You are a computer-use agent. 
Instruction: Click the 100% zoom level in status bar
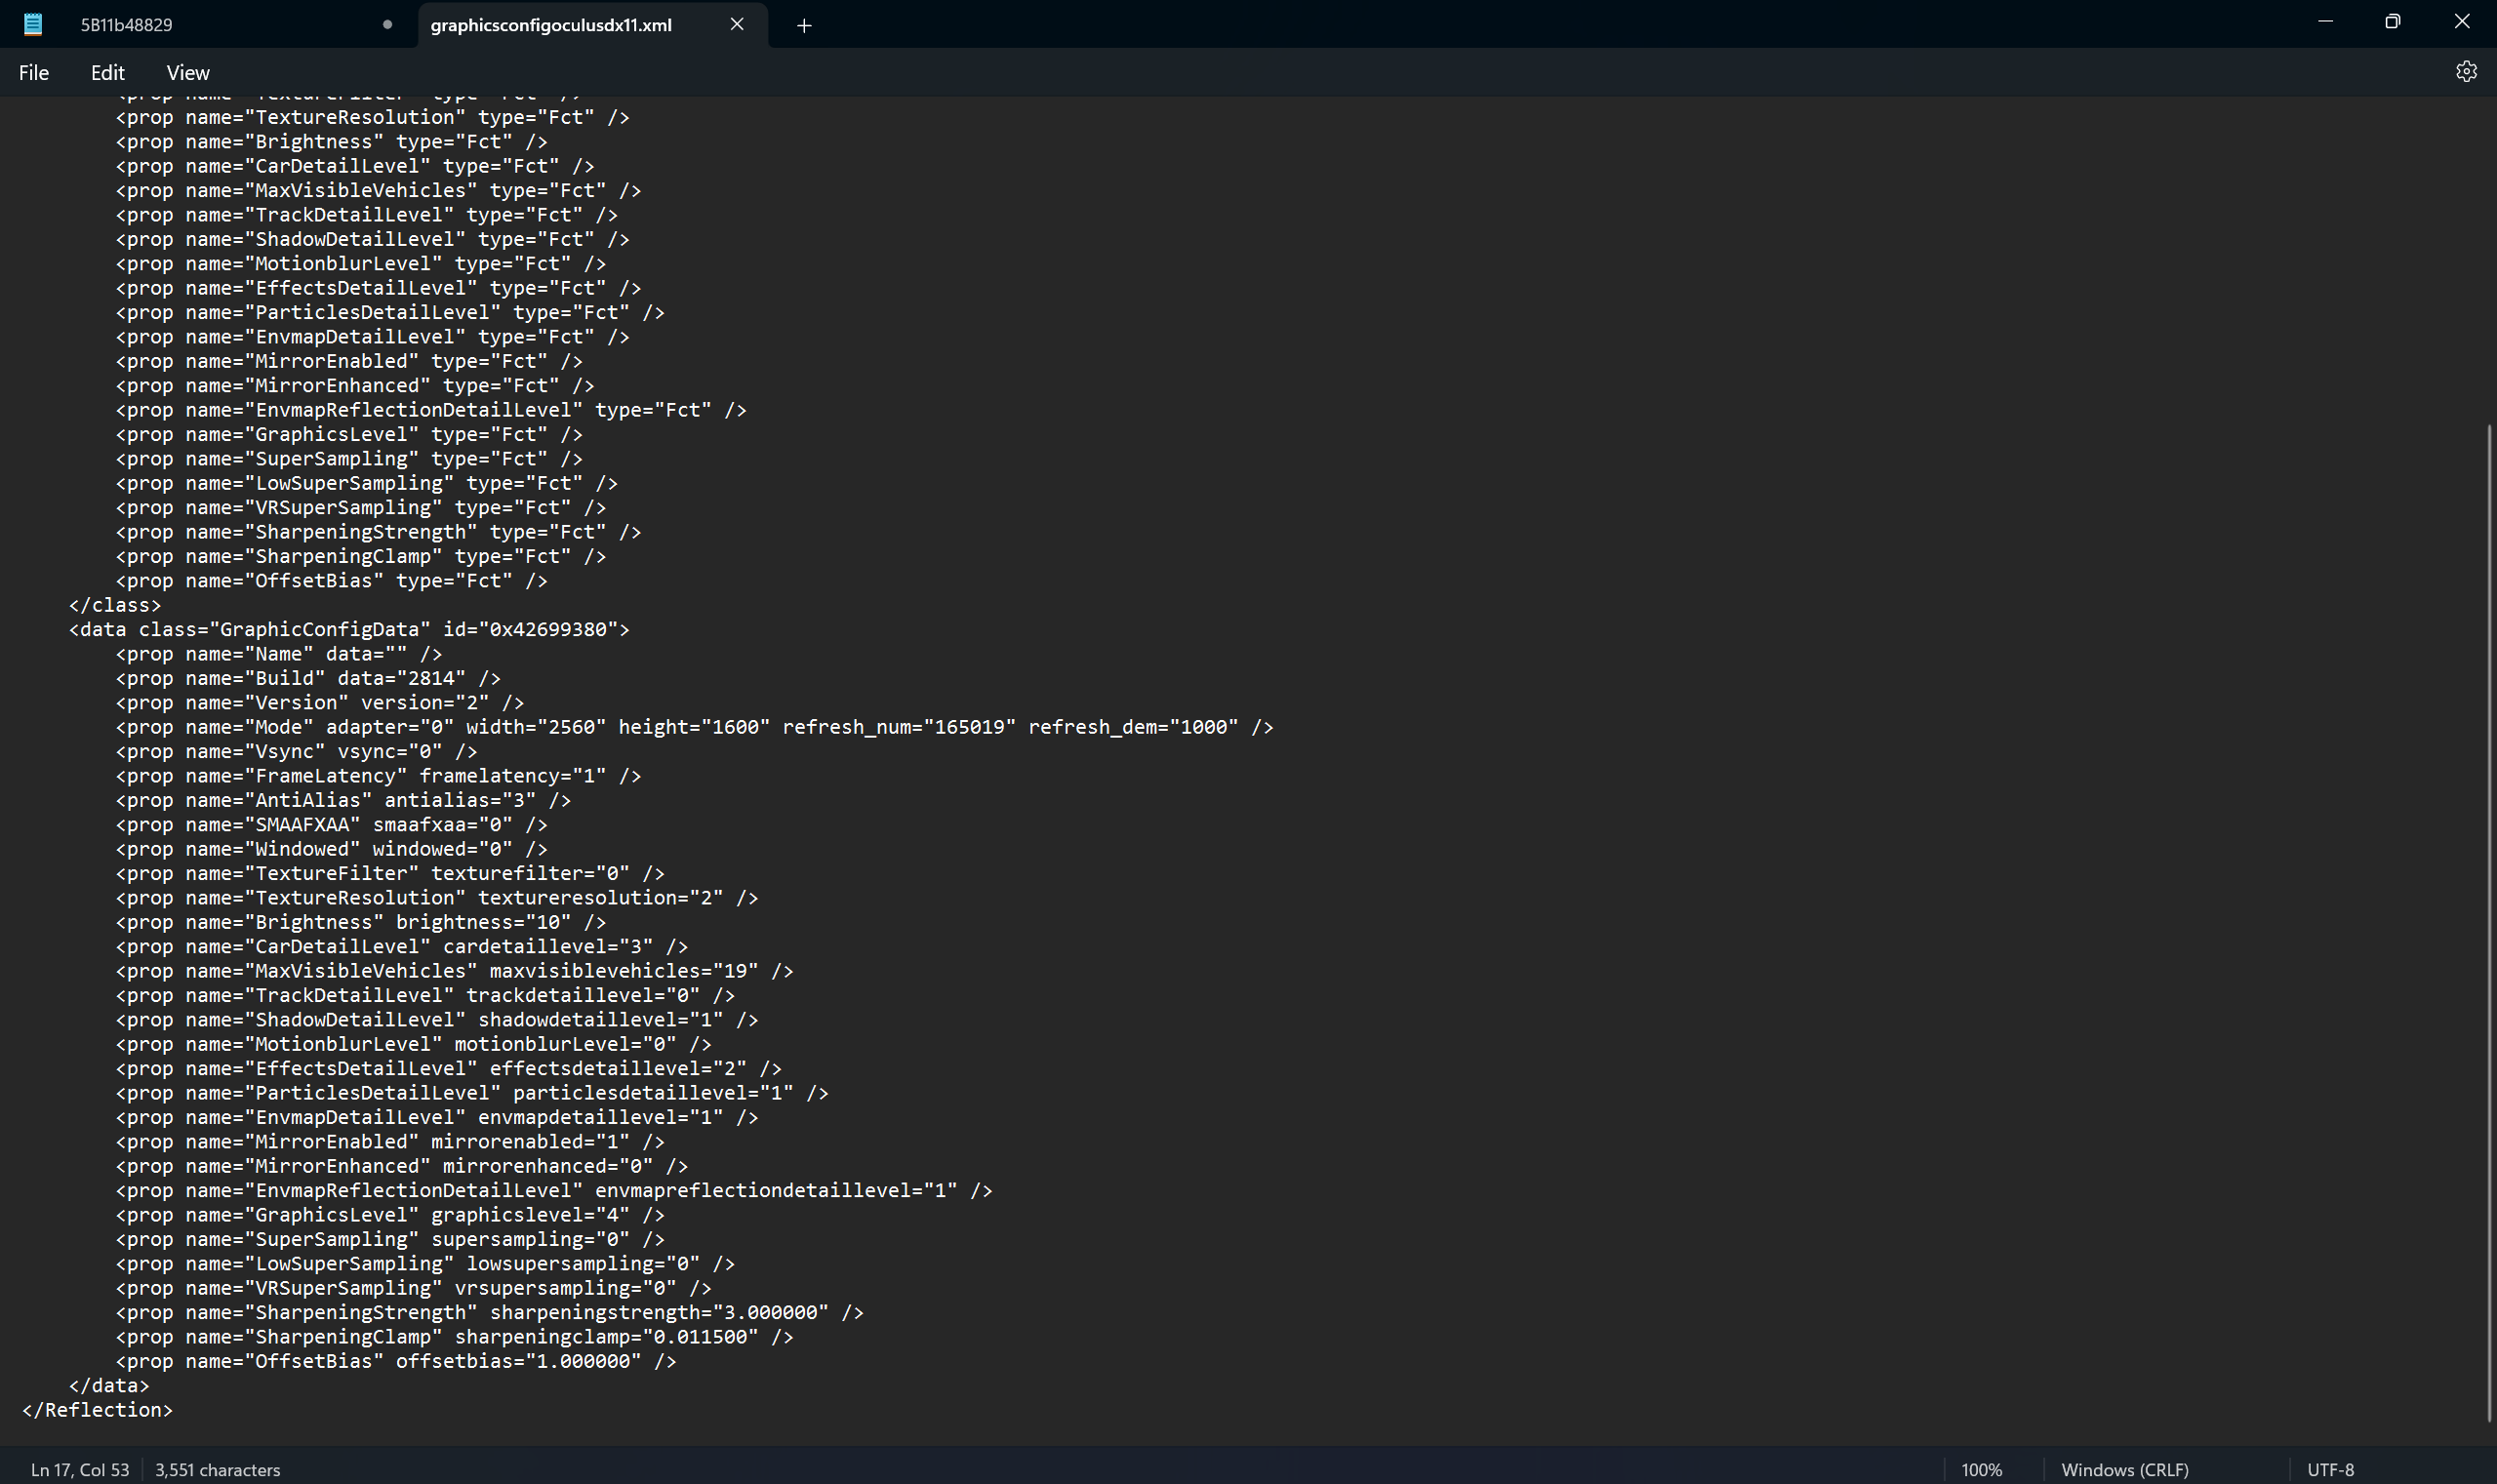[x=1981, y=1469]
